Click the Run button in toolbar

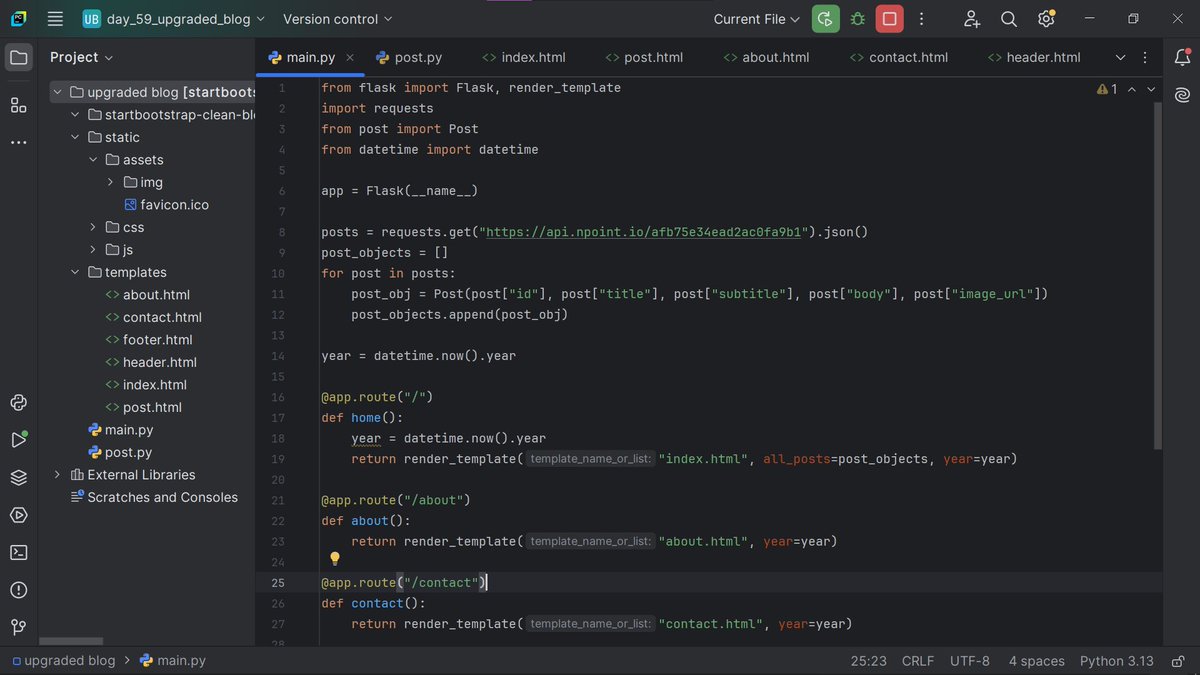825,19
